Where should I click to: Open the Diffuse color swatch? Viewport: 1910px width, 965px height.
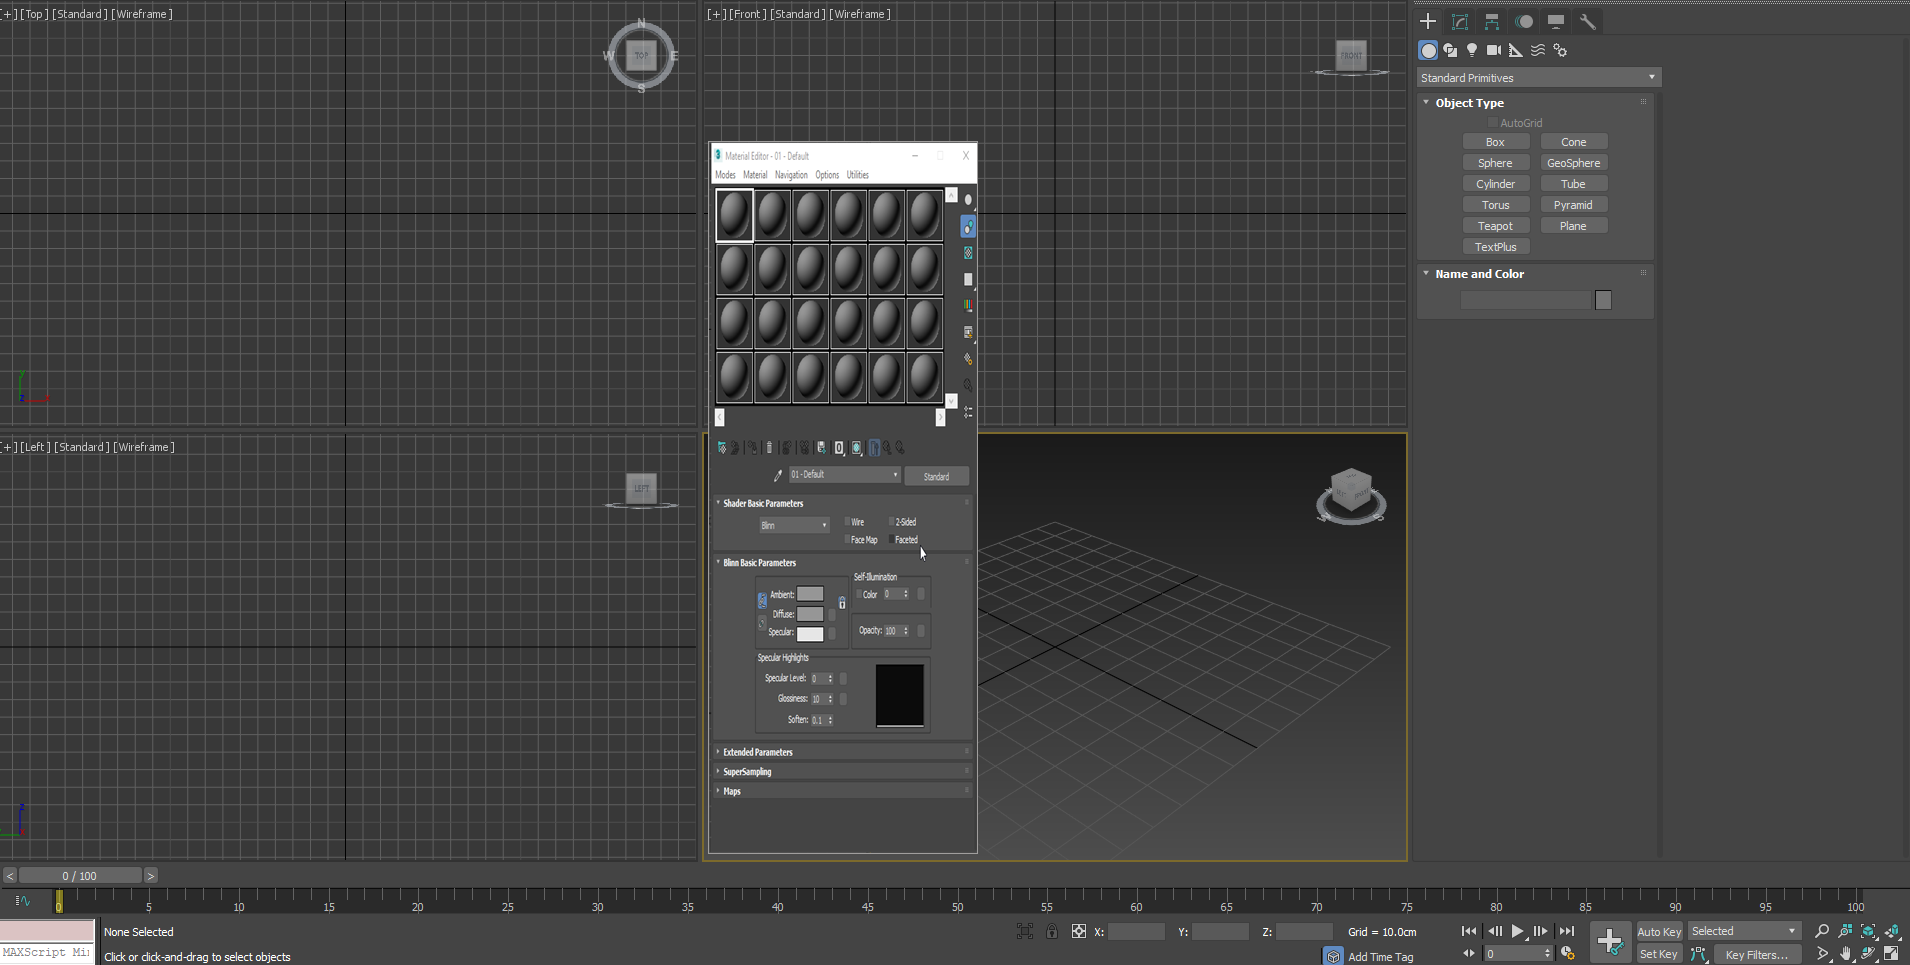click(810, 614)
